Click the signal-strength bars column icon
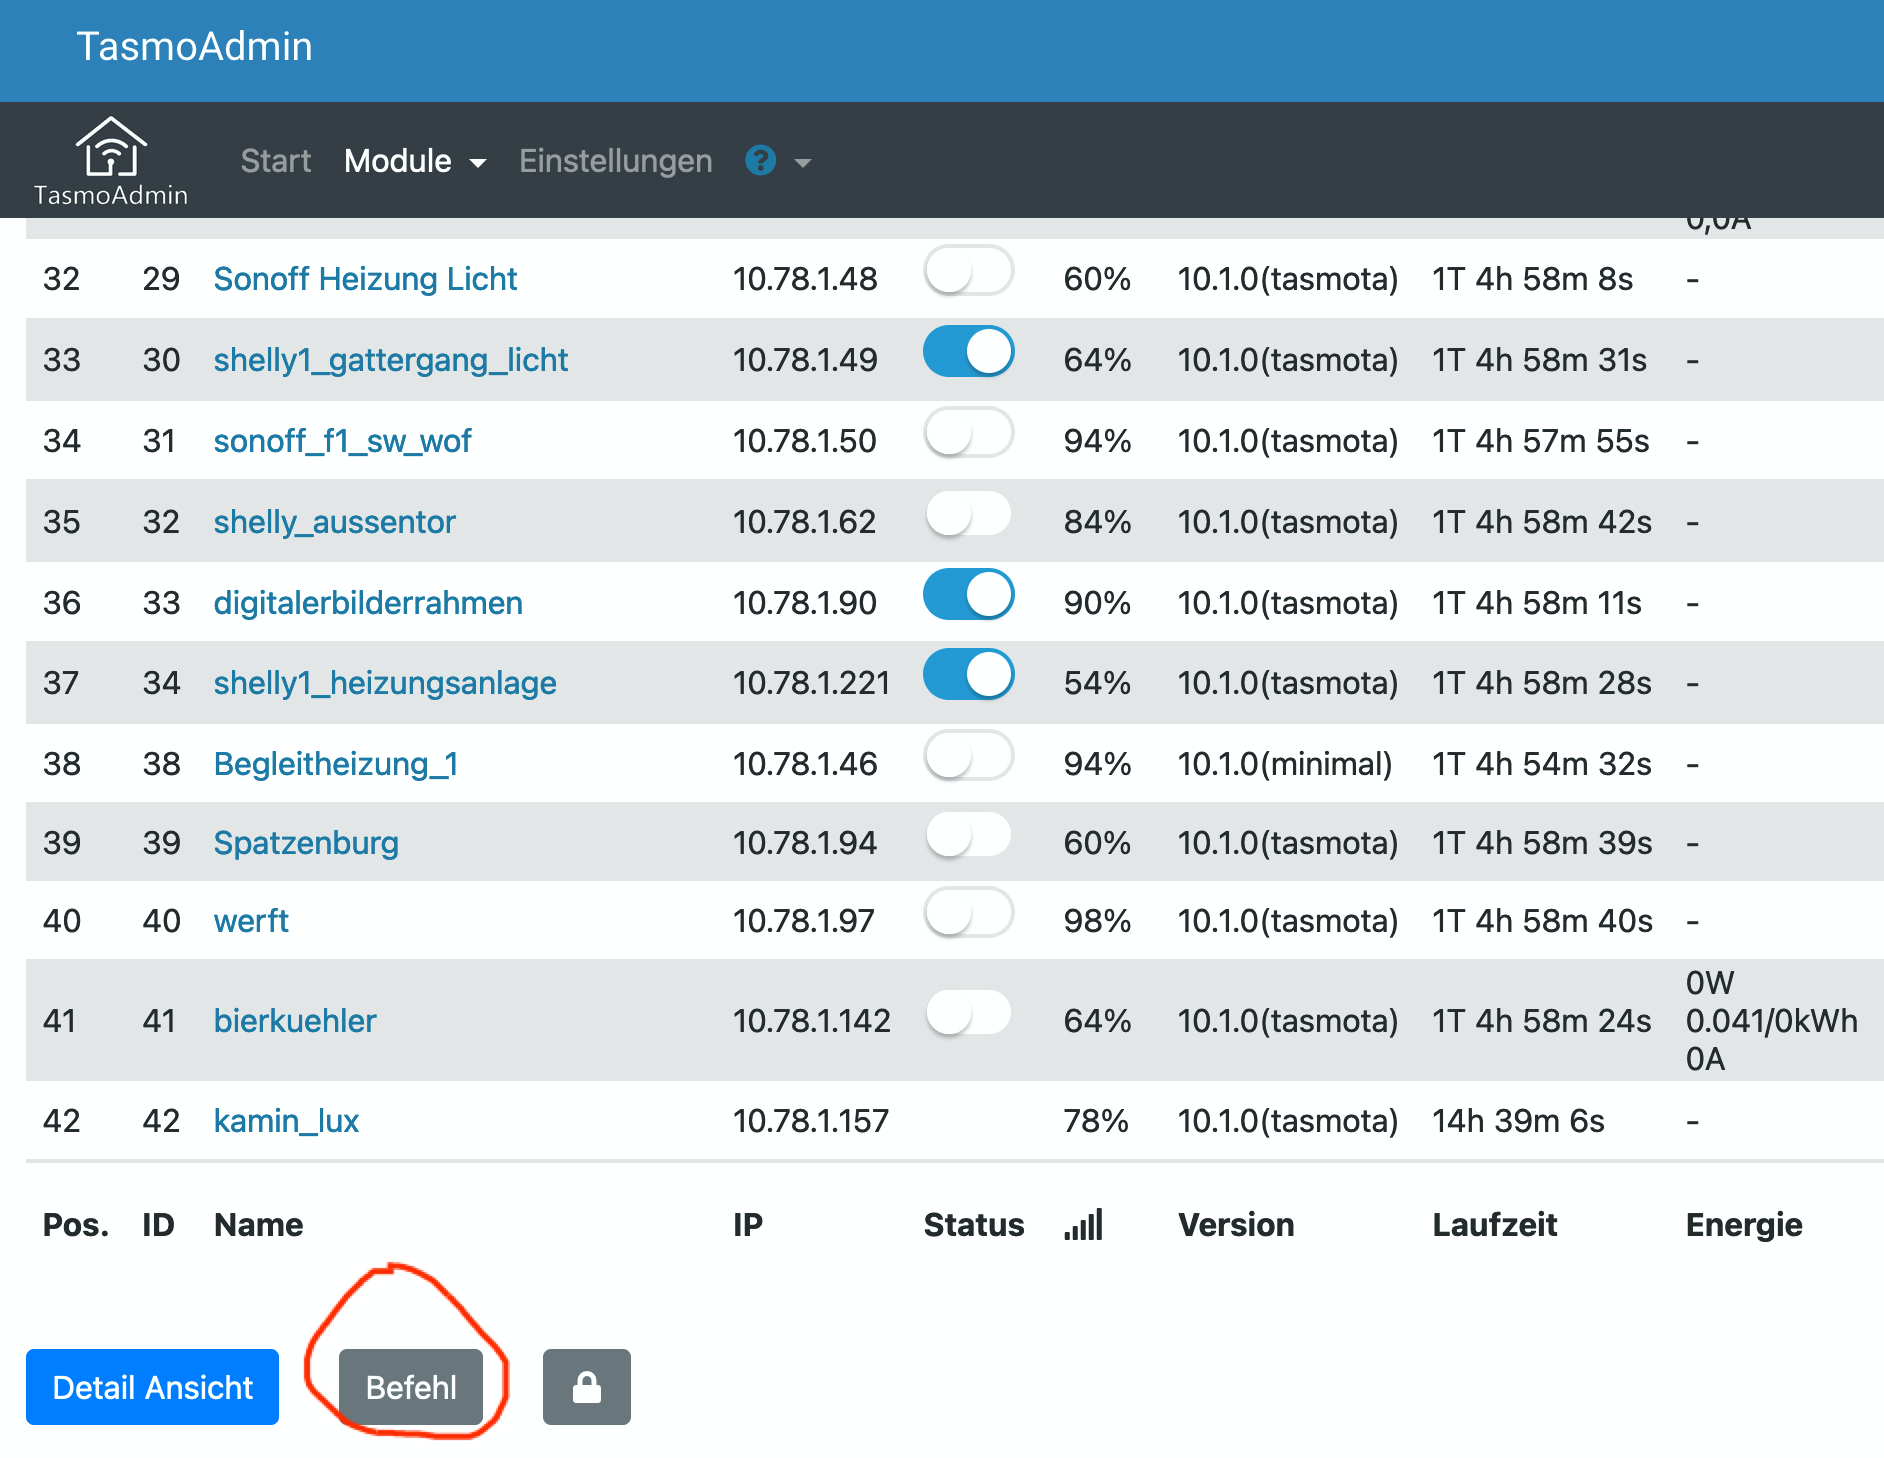The width and height of the screenshot is (1884, 1458). tap(1085, 1224)
